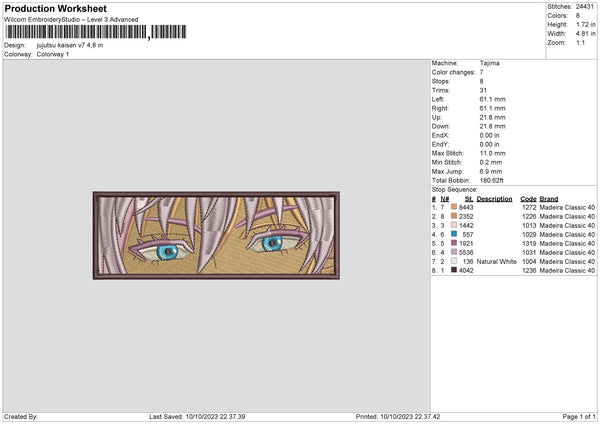Click the Trims value 31
This screenshot has height=424, width=600.
coord(483,90)
